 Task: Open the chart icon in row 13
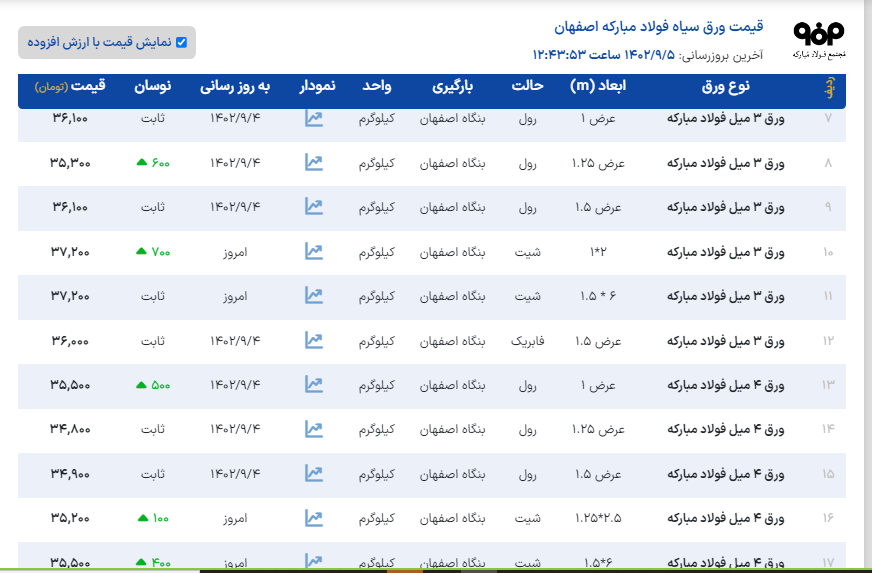tap(314, 385)
